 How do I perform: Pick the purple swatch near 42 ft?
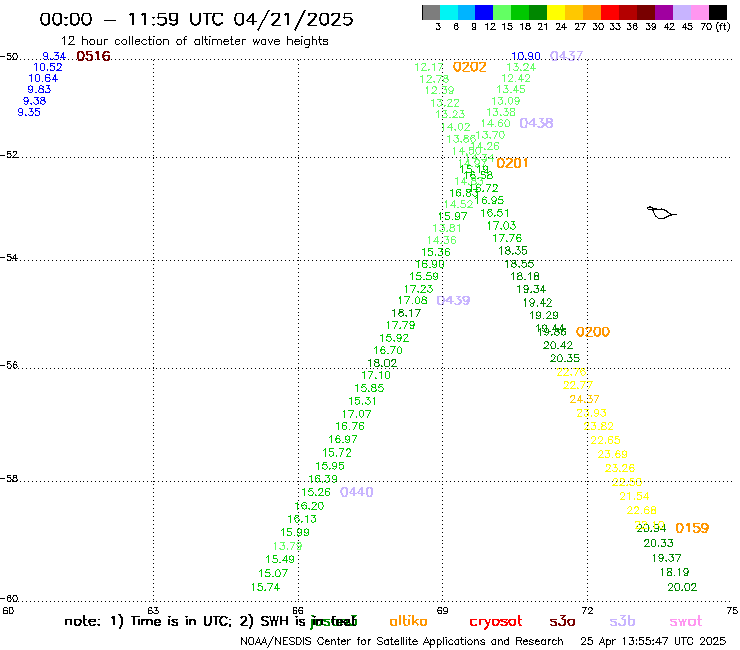(664, 12)
